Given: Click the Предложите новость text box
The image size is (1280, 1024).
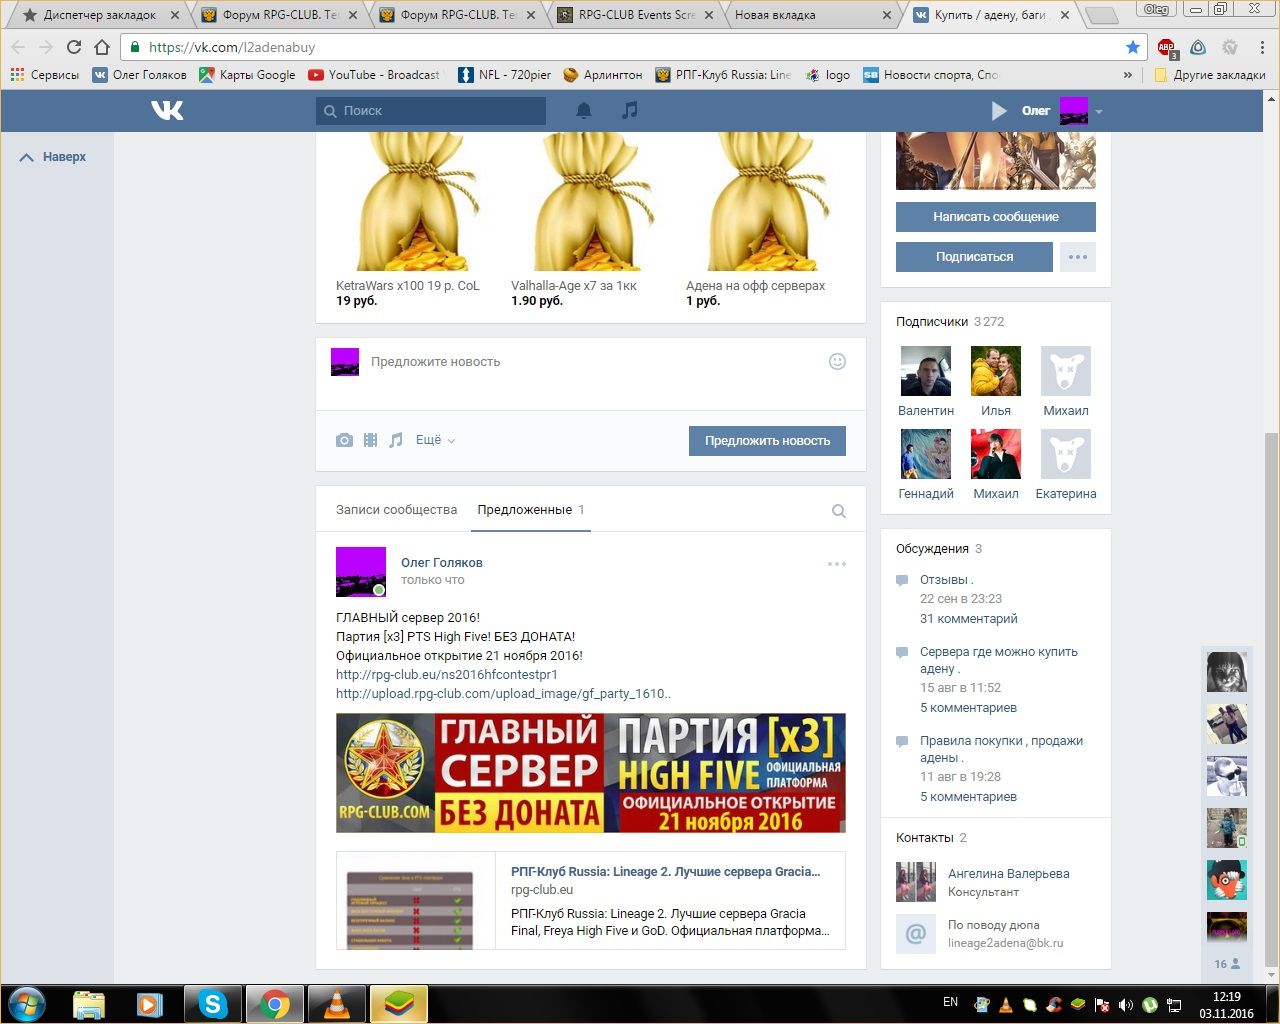Looking at the screenshot, I should (x=591, y=362).
